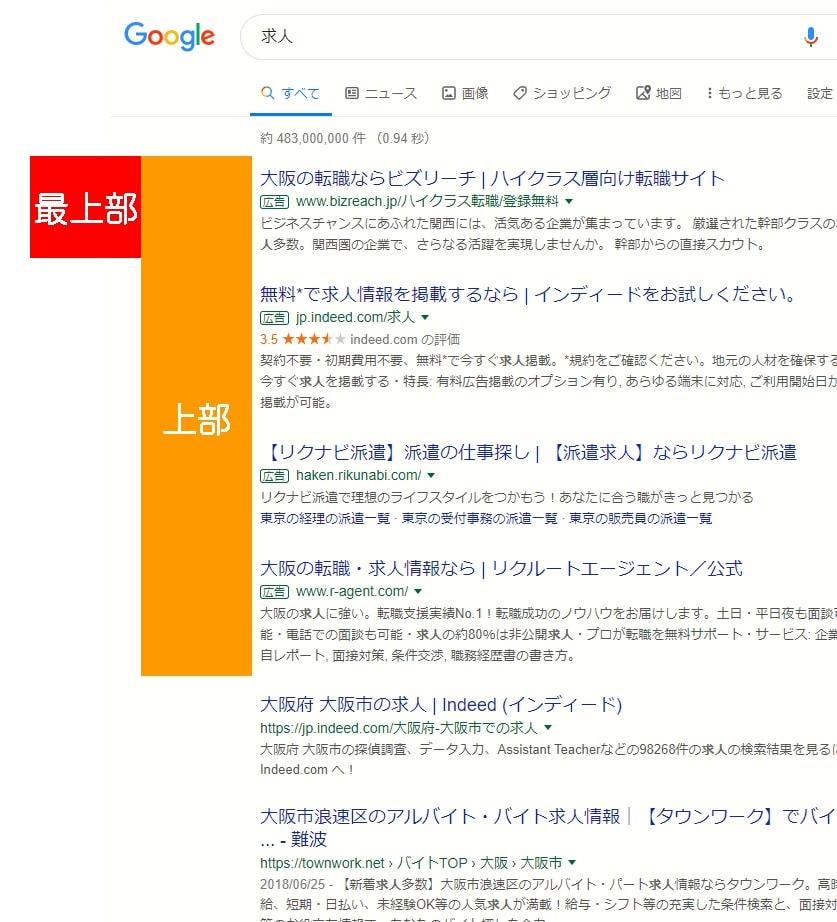The height and width of the screenshot is (922, 837).
Task: Start voice search with the microphone icon
Action: point(811,37)
